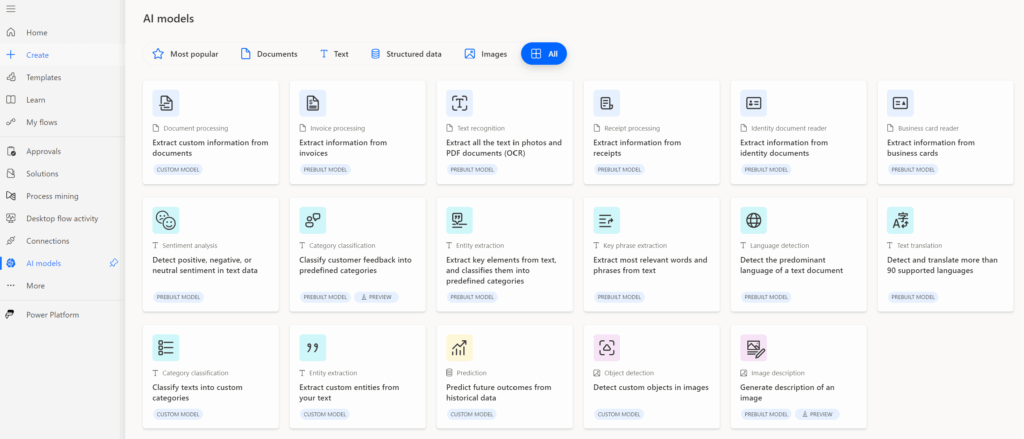Select the Business card reader icon
This screenshot has width=1024, height=439.
click(x=901, y=103)
